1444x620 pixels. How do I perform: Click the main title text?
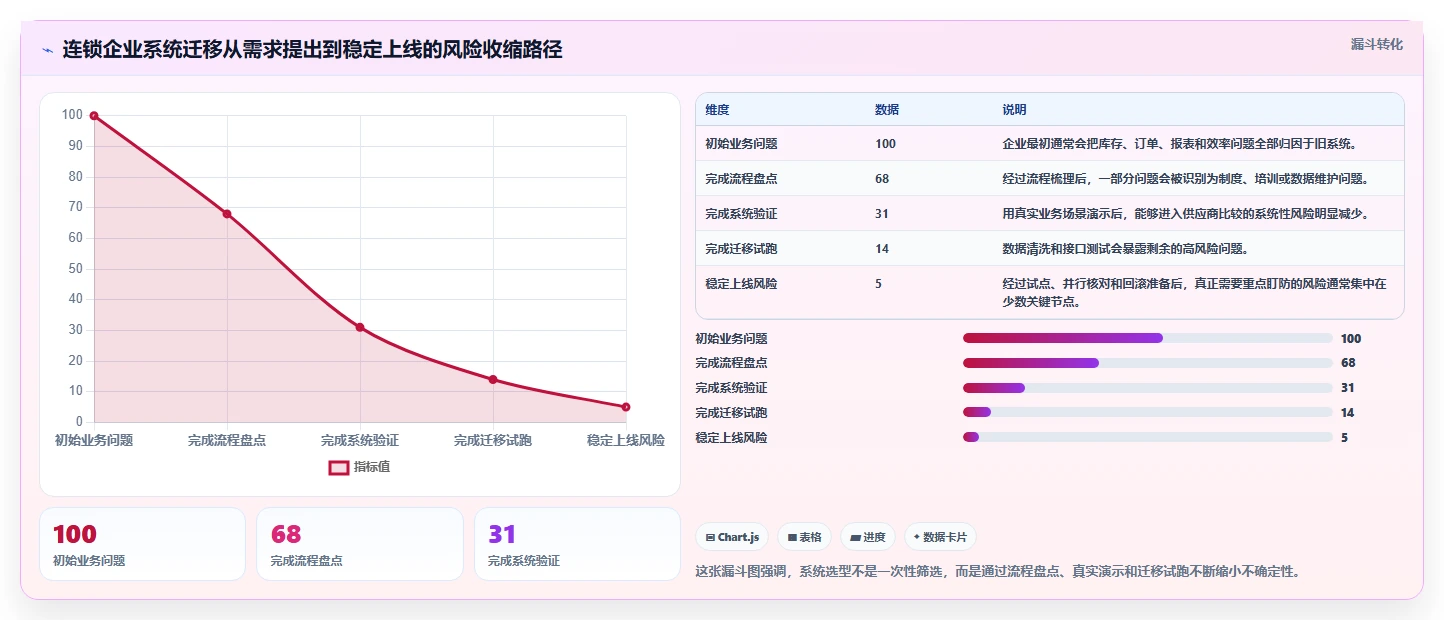312,50
